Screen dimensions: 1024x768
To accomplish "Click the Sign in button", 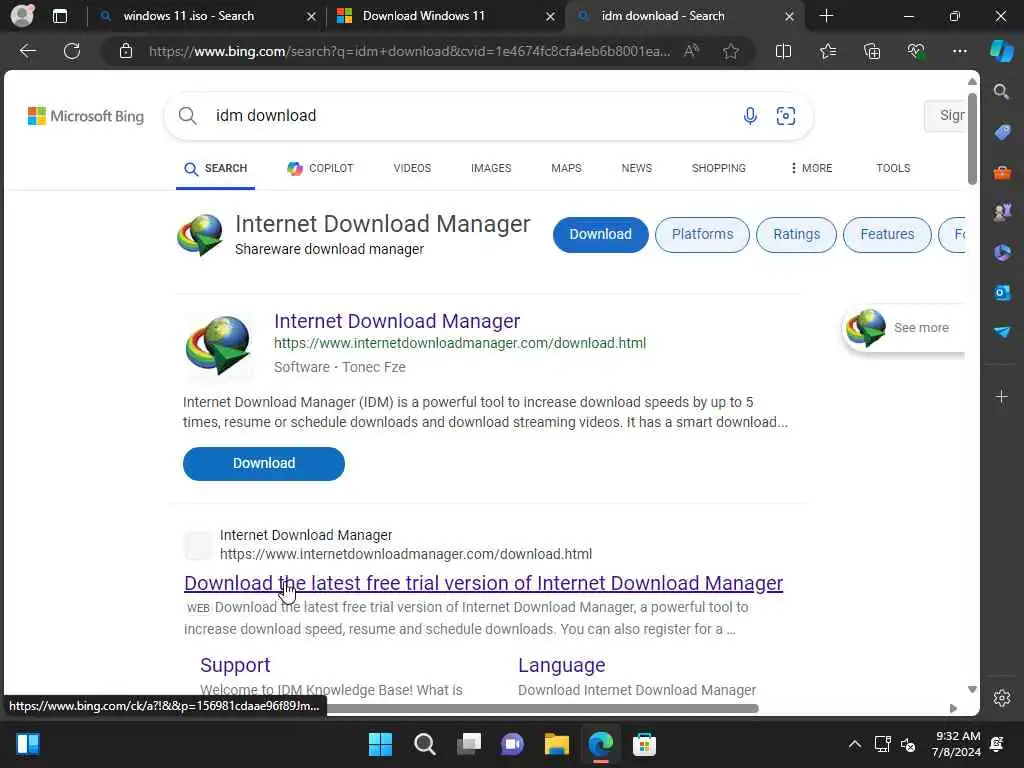I will coord(945,116).
